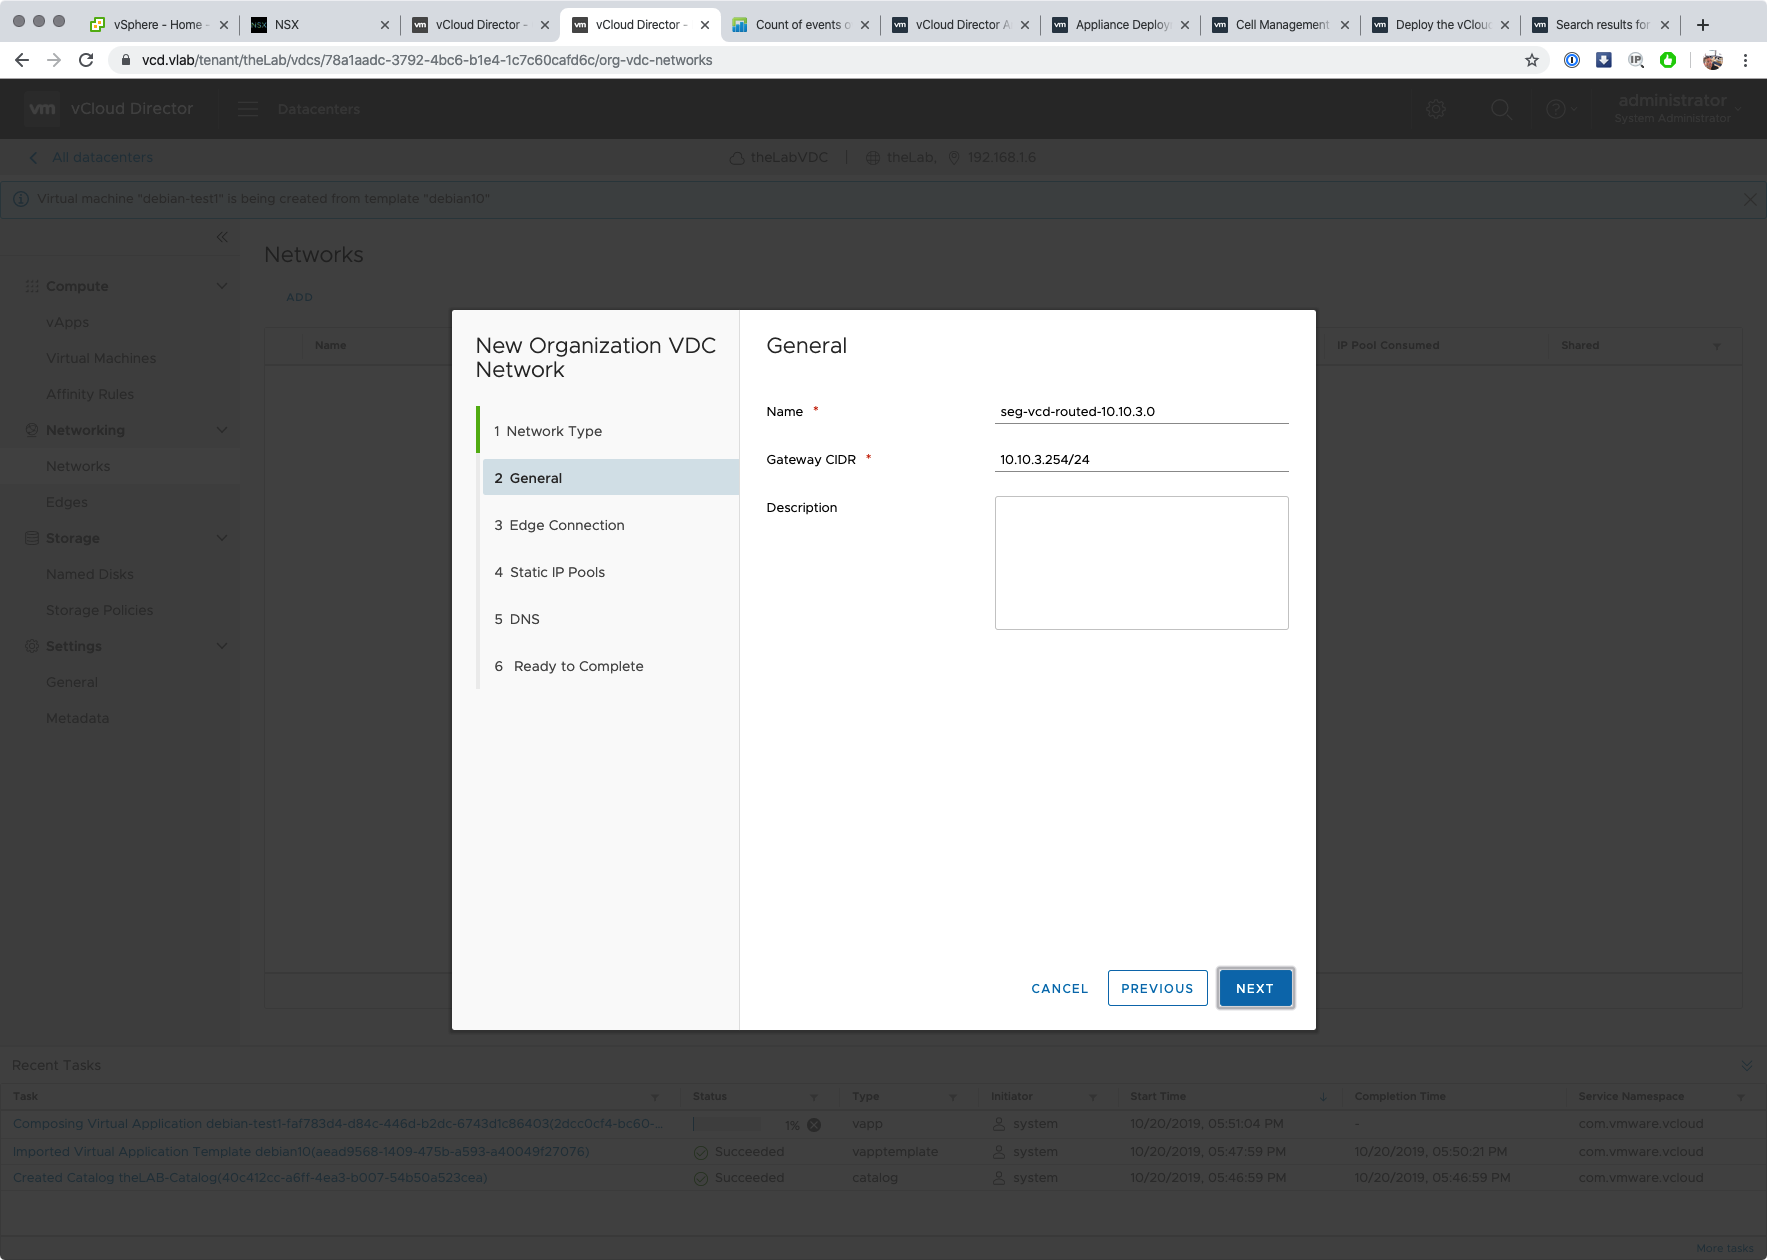Dismiss the info notification banner

pyautogui.click(x=1749, y=199)
